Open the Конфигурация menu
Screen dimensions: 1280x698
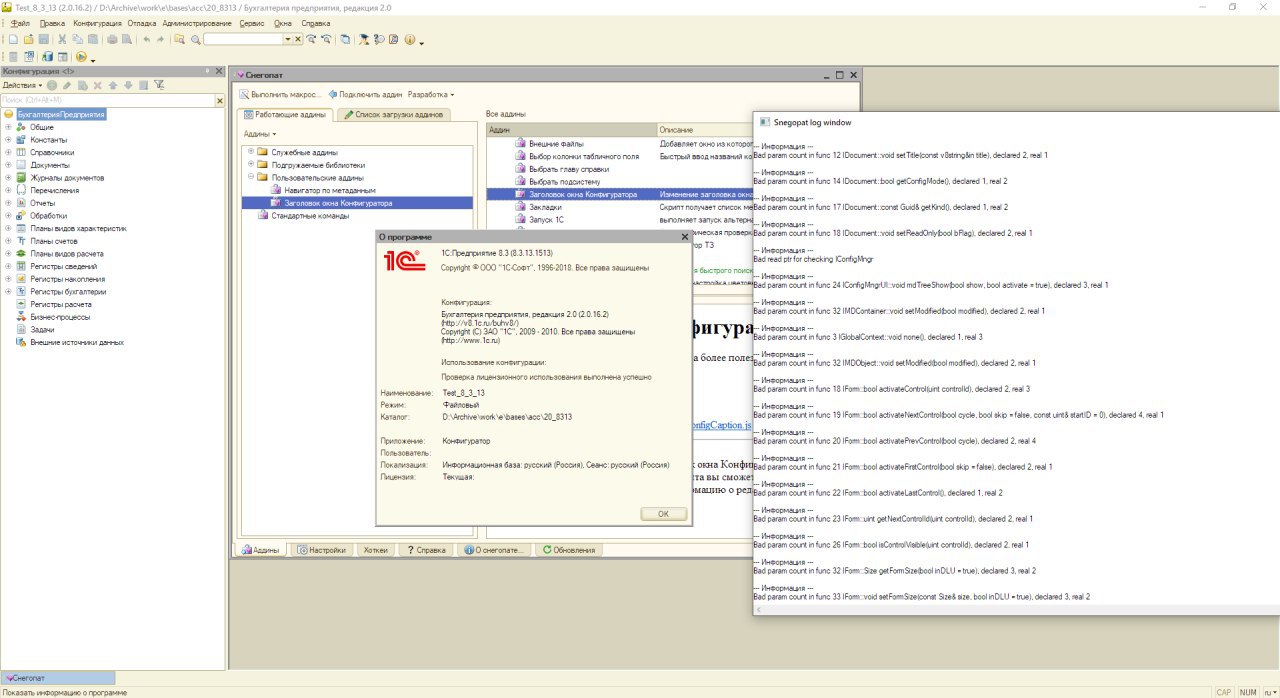point(97,22)
